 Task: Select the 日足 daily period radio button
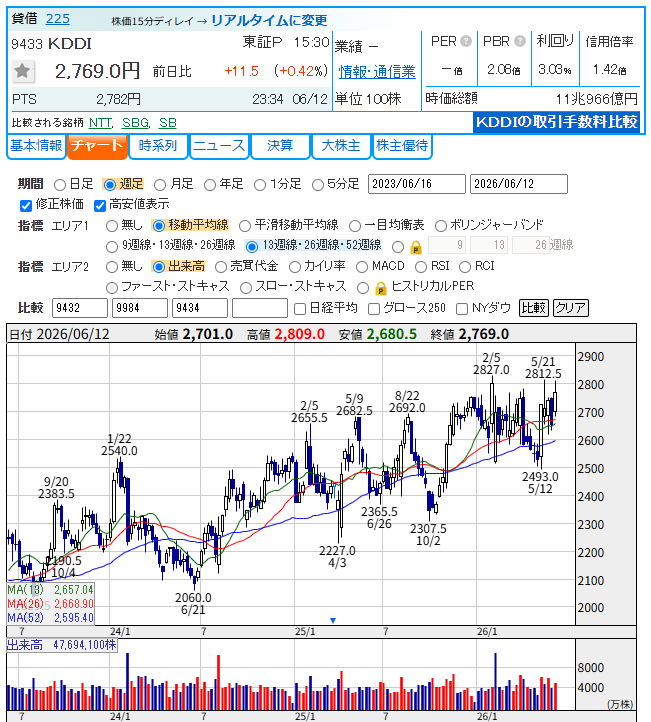[x=60, y=185]
